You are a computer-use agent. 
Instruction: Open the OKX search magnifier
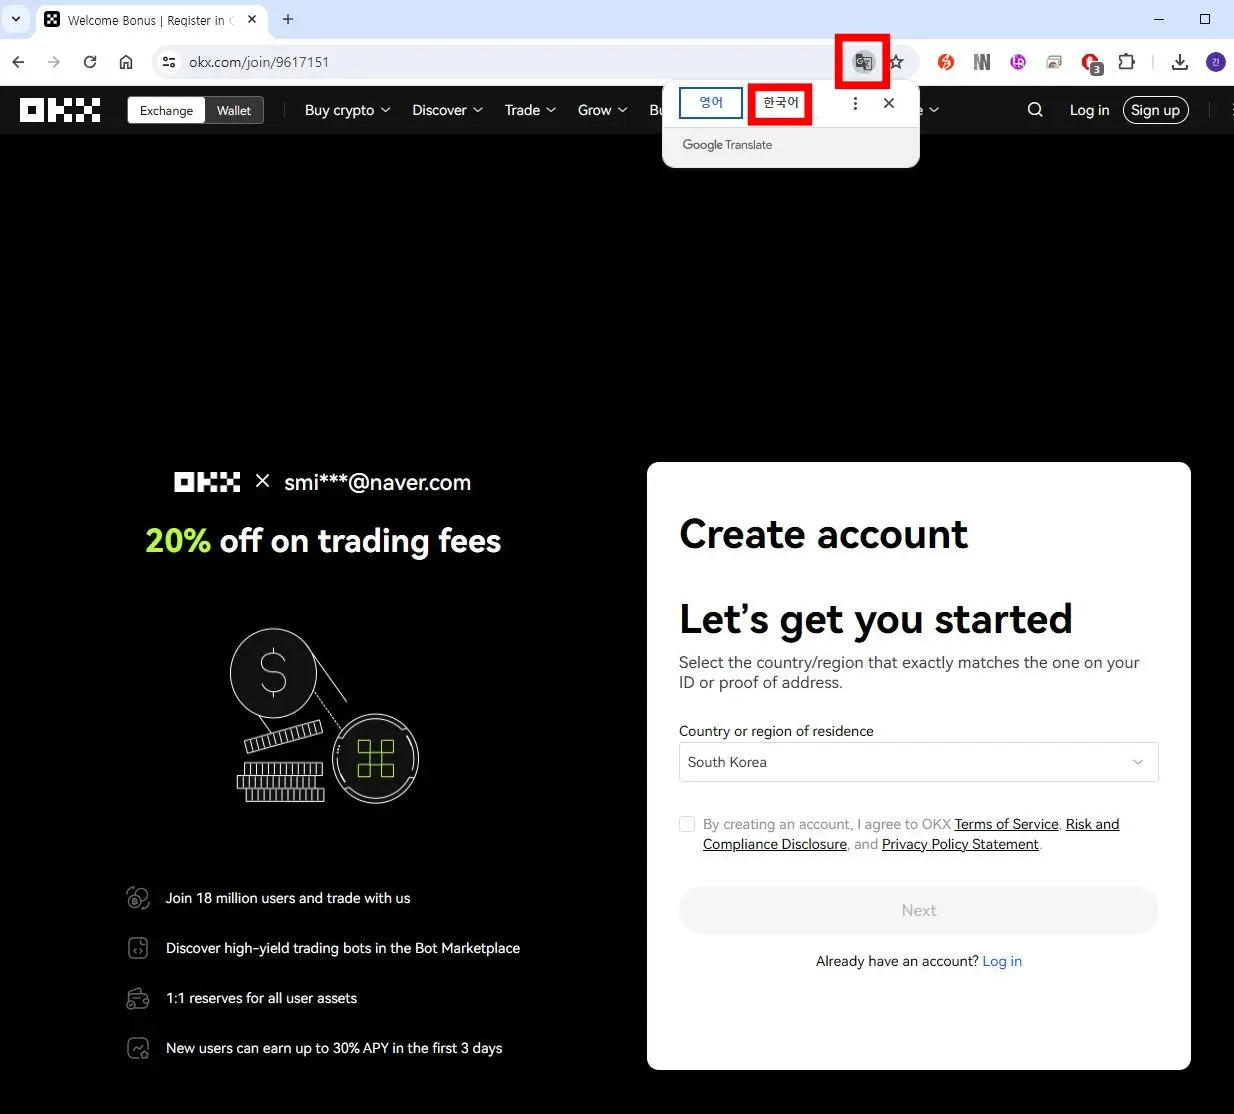[x=1035, y=110]
